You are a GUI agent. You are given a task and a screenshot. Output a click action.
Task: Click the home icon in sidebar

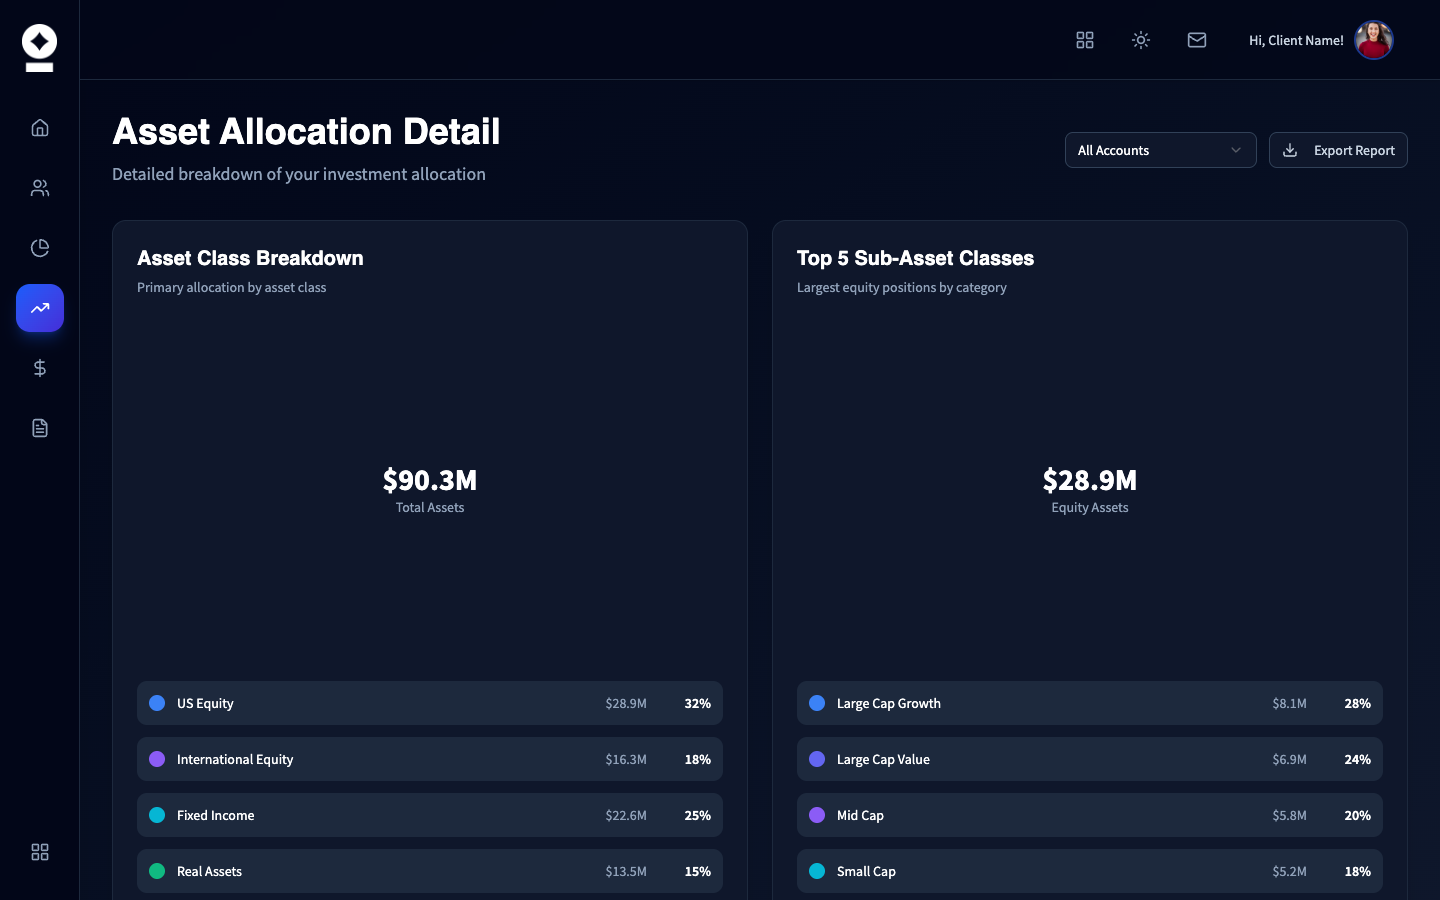[x=40, y=128]
